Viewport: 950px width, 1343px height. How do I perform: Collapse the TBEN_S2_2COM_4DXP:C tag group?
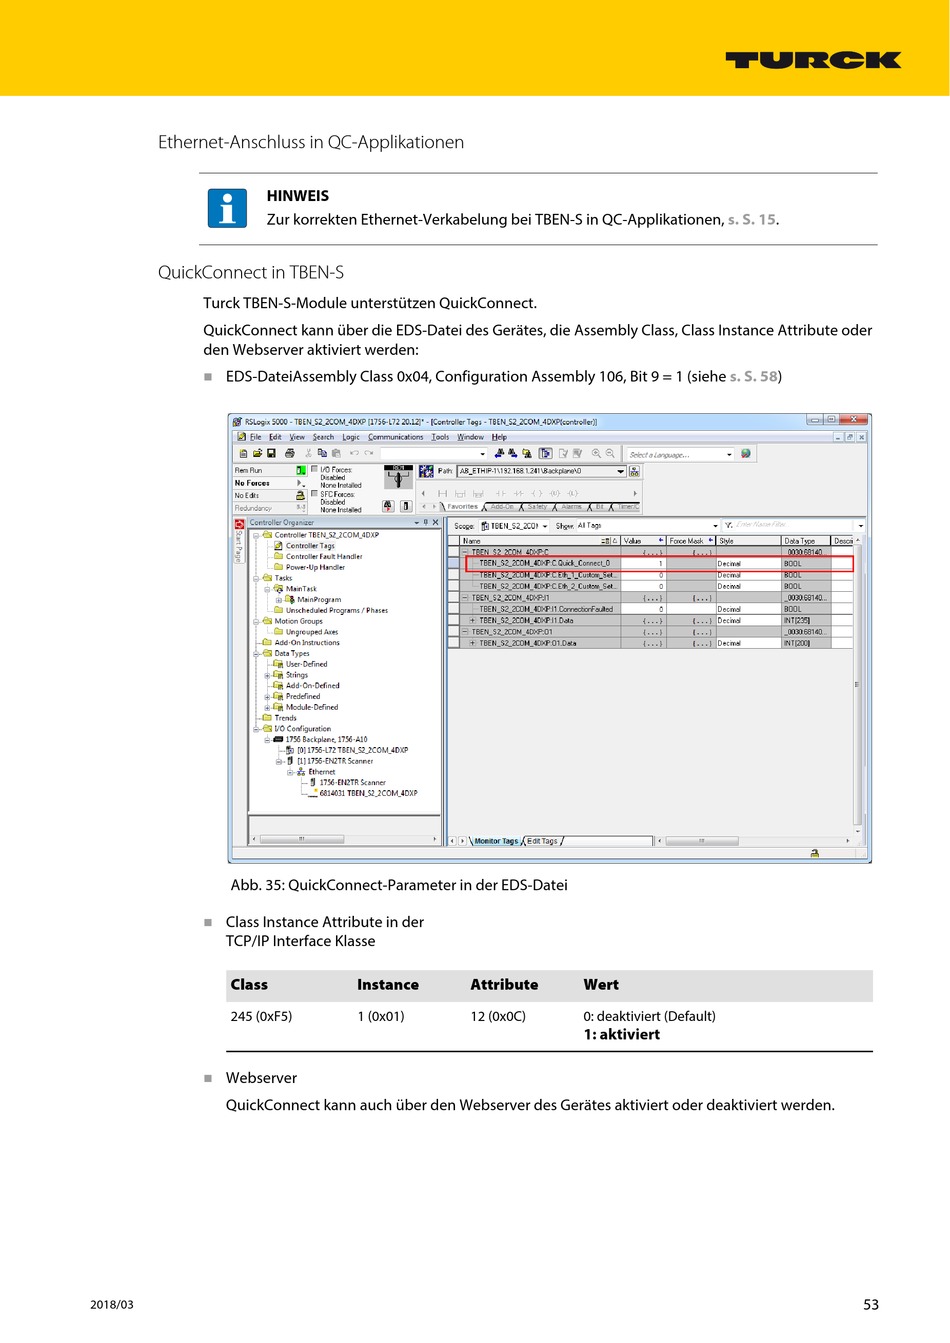(x=465, y=552)
